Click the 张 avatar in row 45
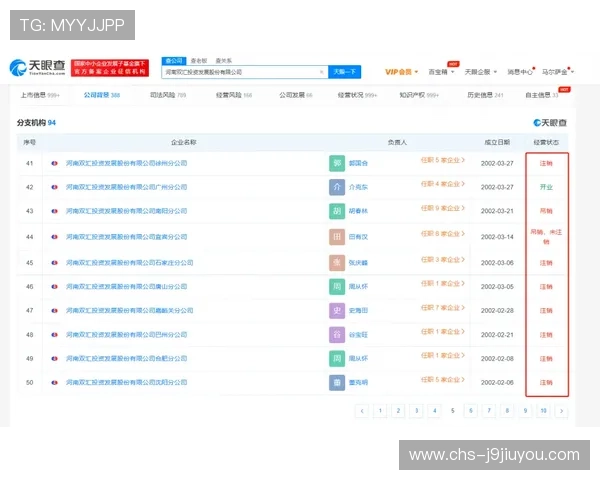The width and height of the screenshot is (600, 480). coord(337,263)
